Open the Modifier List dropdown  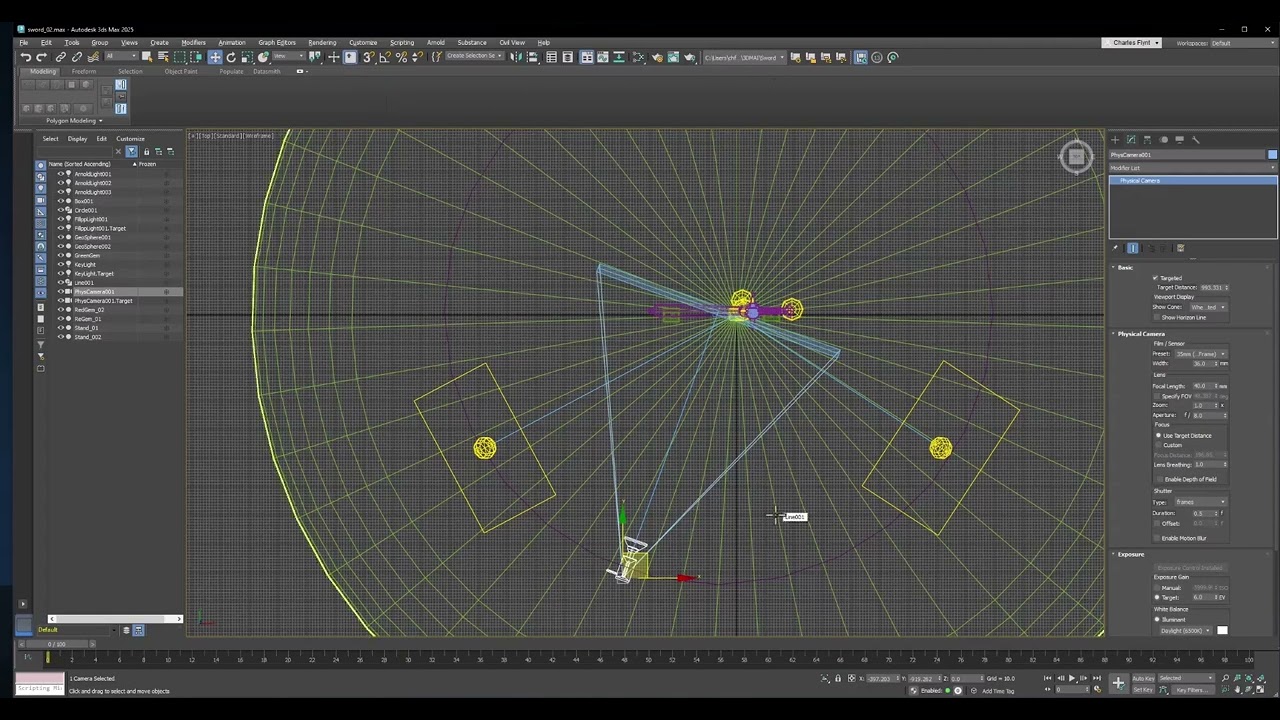pos(1193,168)
